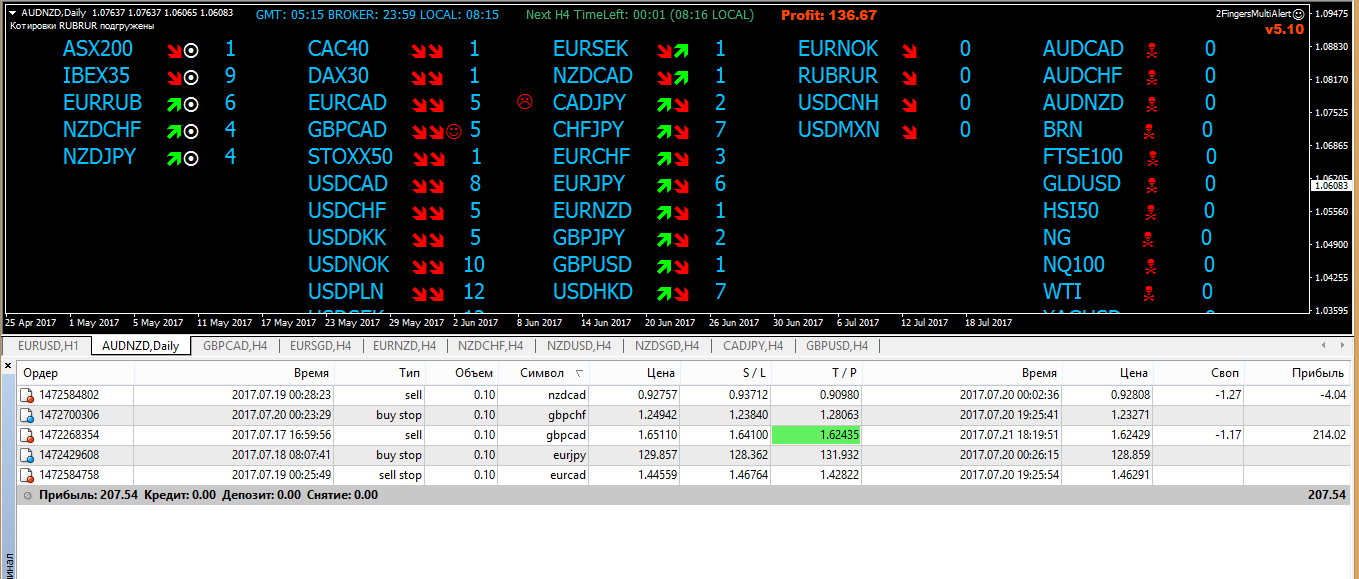Open the GBPUSD,H4 chart tab

(837, 346)
